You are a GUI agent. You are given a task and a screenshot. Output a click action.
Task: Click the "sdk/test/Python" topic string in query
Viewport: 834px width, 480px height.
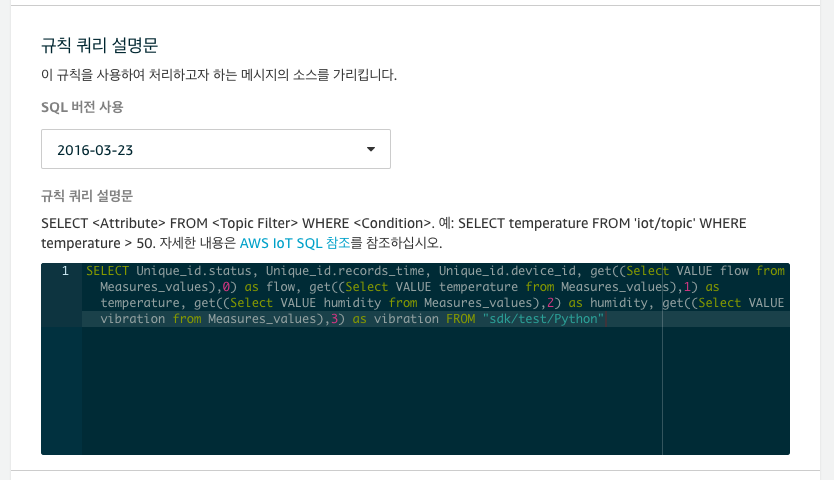click(x=543, y=319)
